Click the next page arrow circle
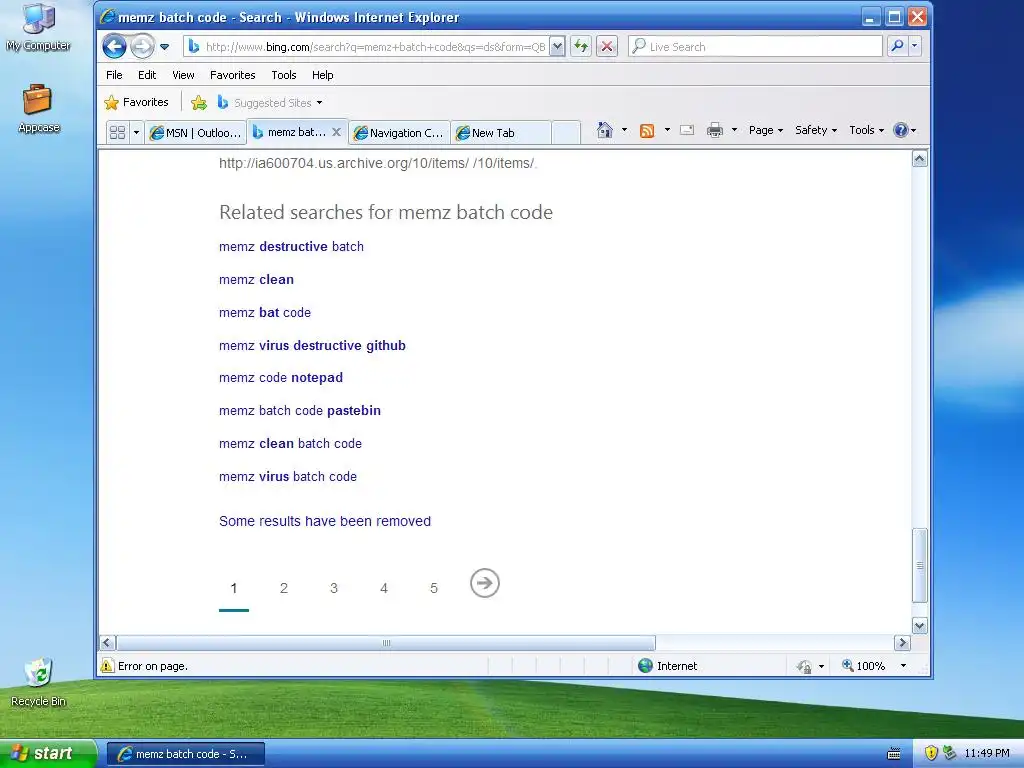The height and width of the screenshot is (768, 1024). tap(485, 583)
